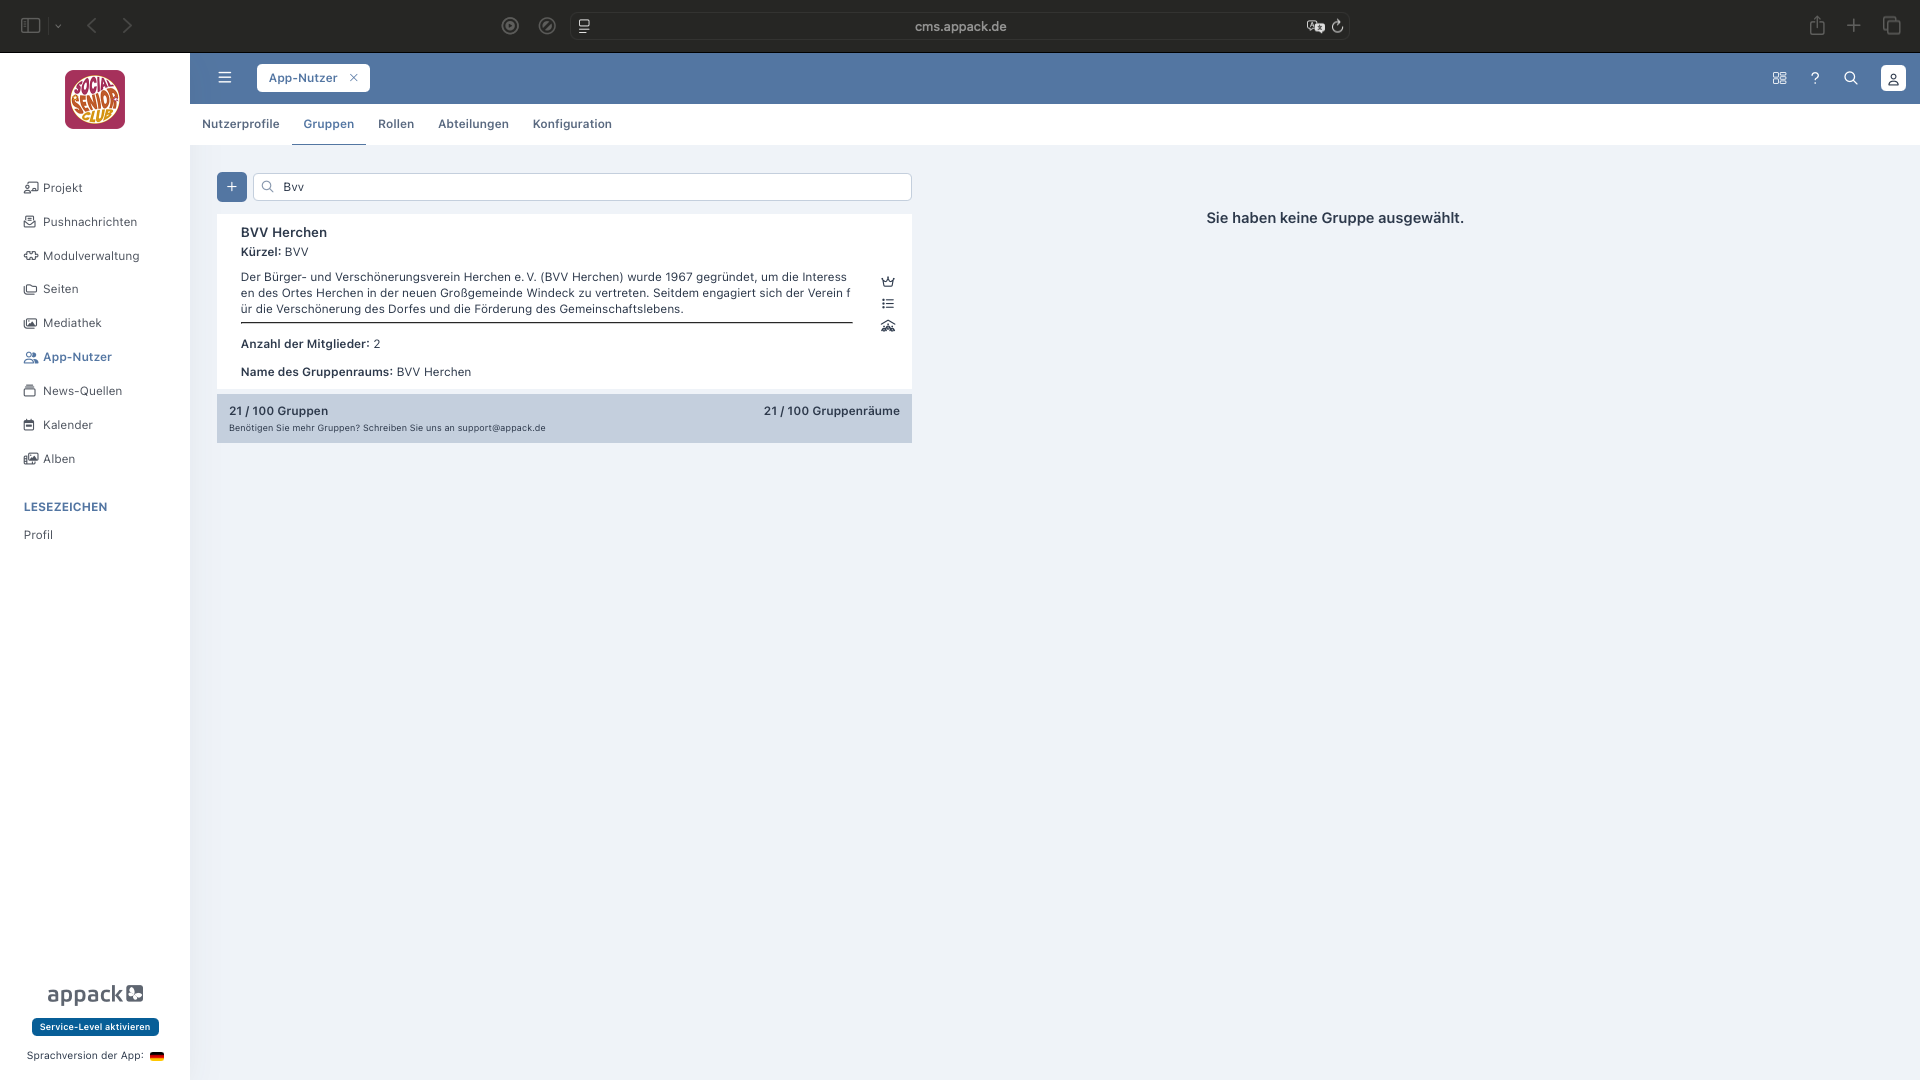This screenshot has width=1920, height=1080.
Task: Expand the Safari sidebar dropdown chevron
Action: click(x=58, y=26)
